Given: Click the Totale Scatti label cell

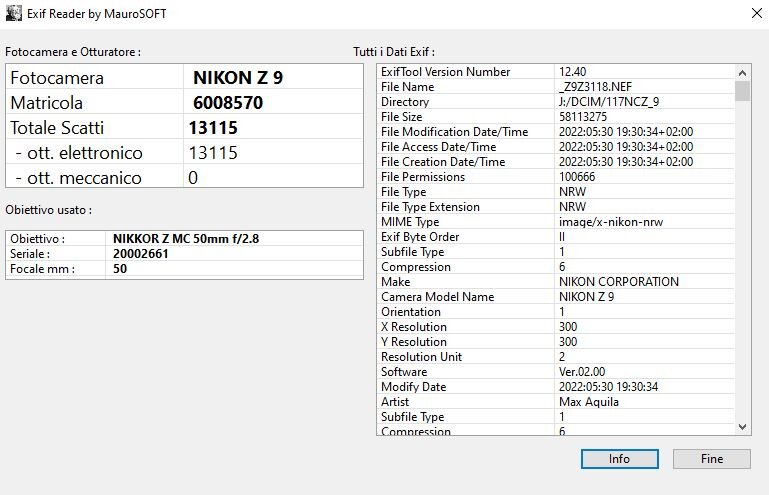Looking at the screenshot, I should pyautogui.click(x=95, y=128).
